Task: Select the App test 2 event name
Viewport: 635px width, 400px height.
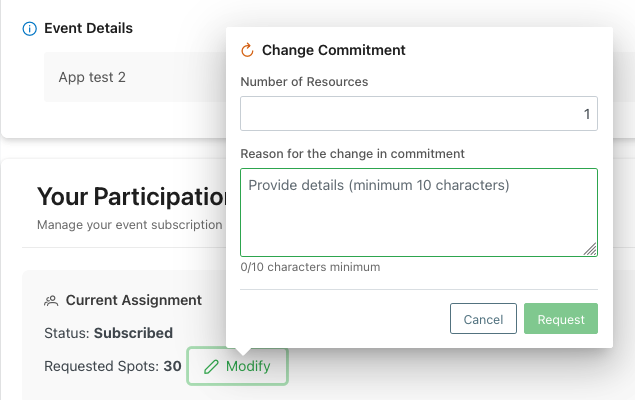Action: (92, 77)
